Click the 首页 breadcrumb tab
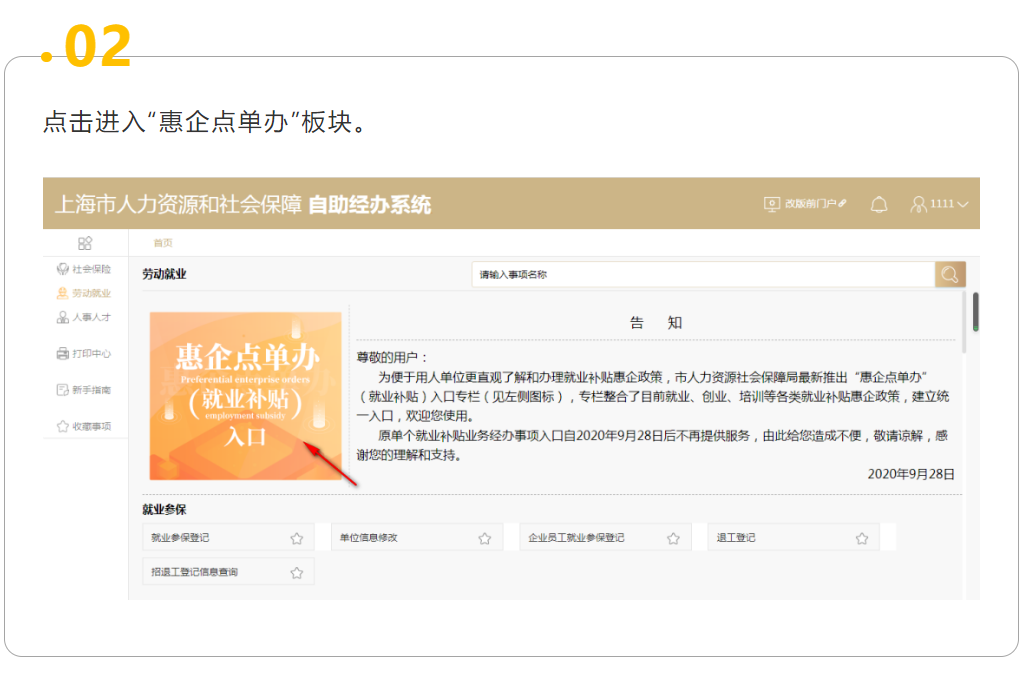The width and height of the screenshot is (1024, 673). (162, 243)
